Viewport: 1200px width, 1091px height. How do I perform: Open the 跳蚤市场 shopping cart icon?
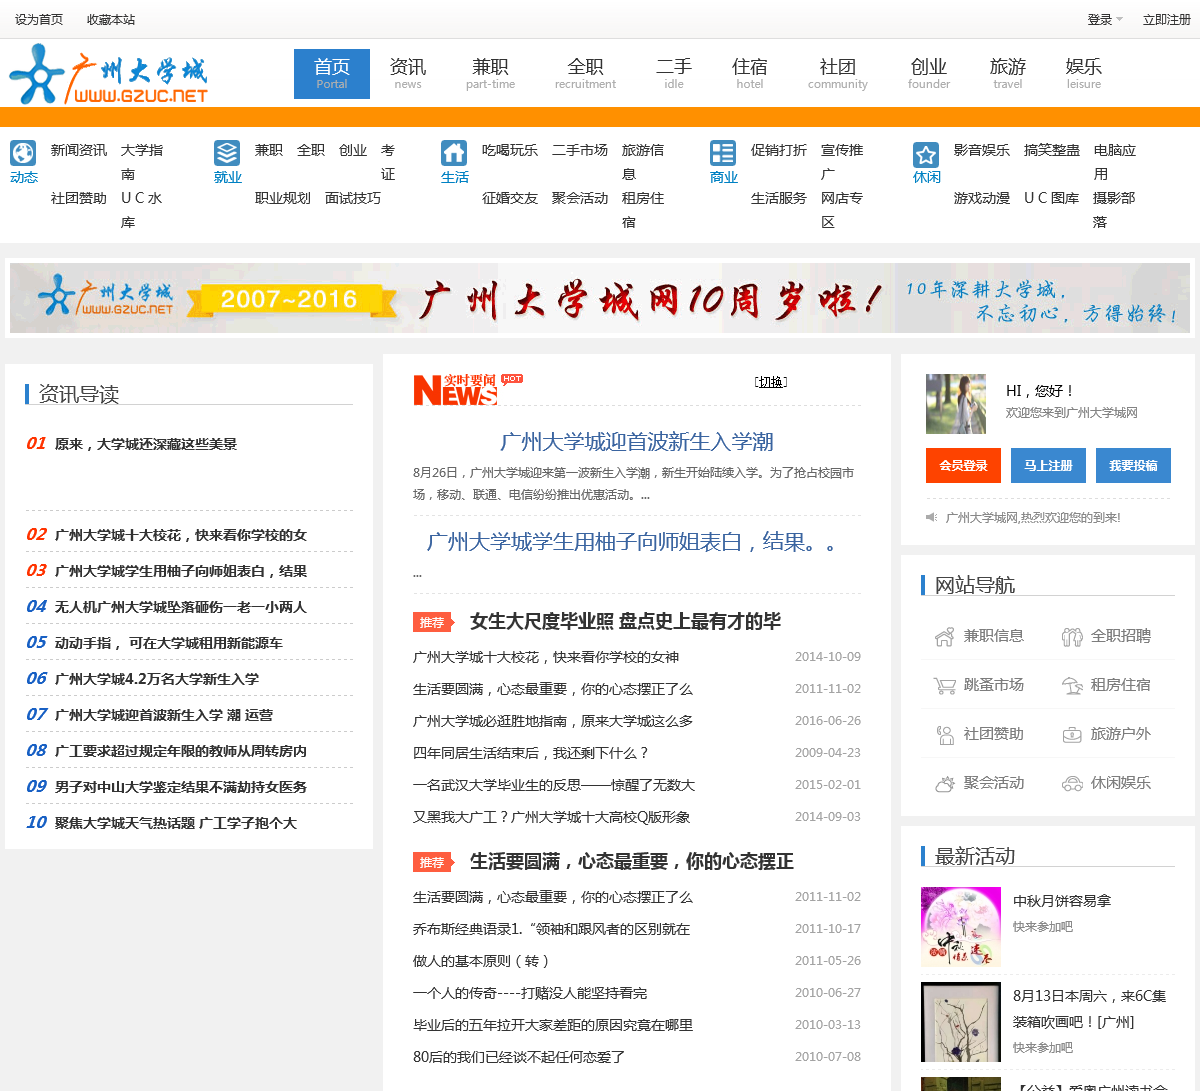pyautogui.click(x=944, y=686)
